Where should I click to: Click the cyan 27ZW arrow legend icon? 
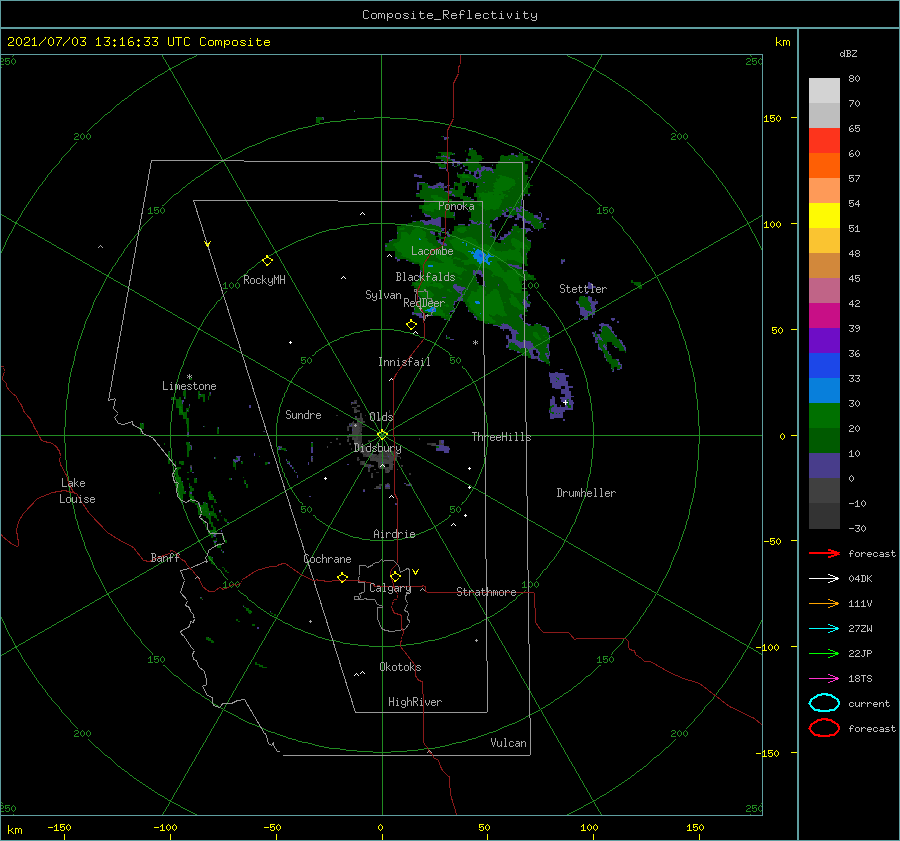click(824, 629)
